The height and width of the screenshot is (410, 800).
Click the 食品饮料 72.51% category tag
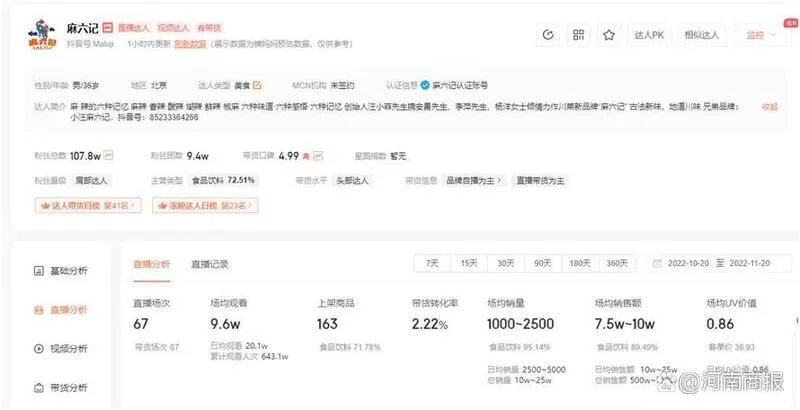223,181
